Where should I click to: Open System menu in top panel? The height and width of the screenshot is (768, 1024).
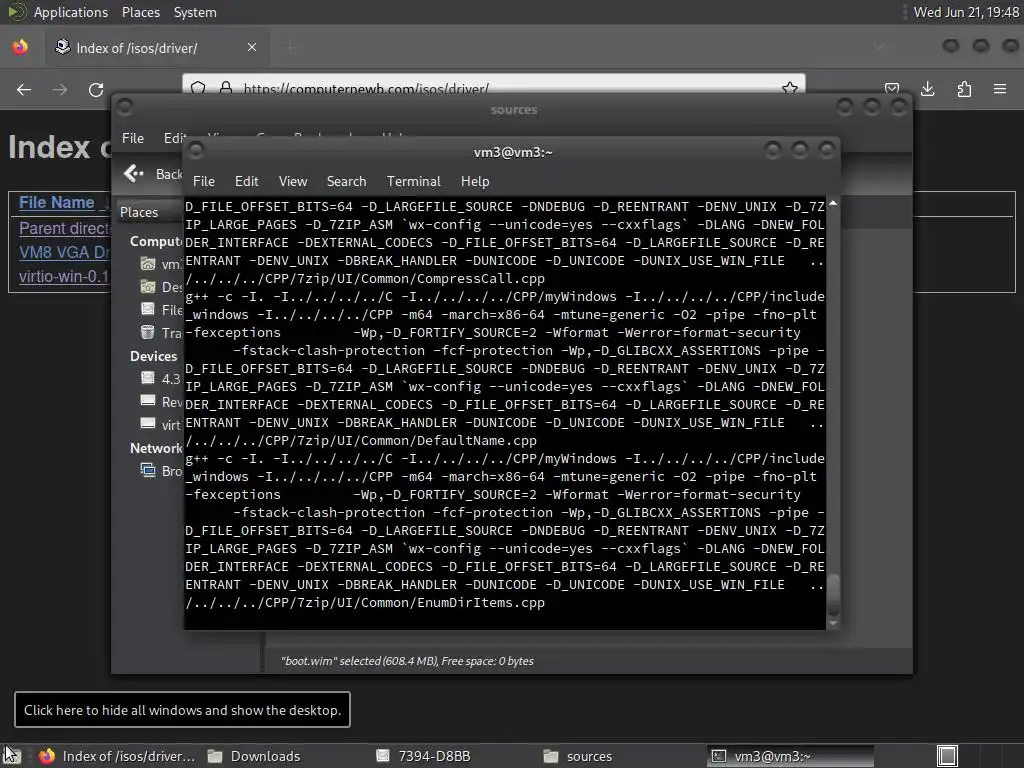195,12
